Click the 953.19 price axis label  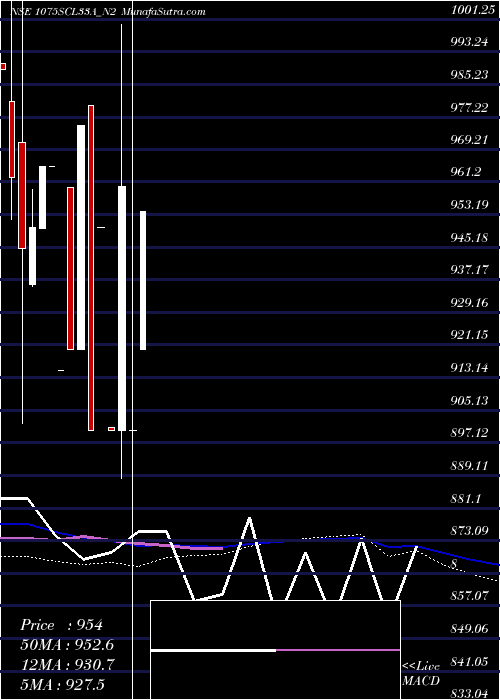pyautogui.click(x=471, y=205)
